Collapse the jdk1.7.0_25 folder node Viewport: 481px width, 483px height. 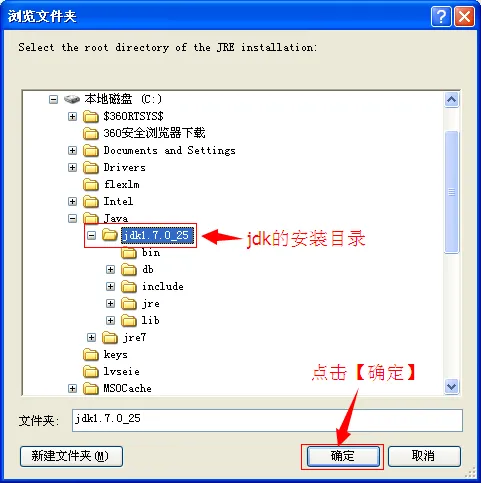pyautogui.click(x=91, y=236)
